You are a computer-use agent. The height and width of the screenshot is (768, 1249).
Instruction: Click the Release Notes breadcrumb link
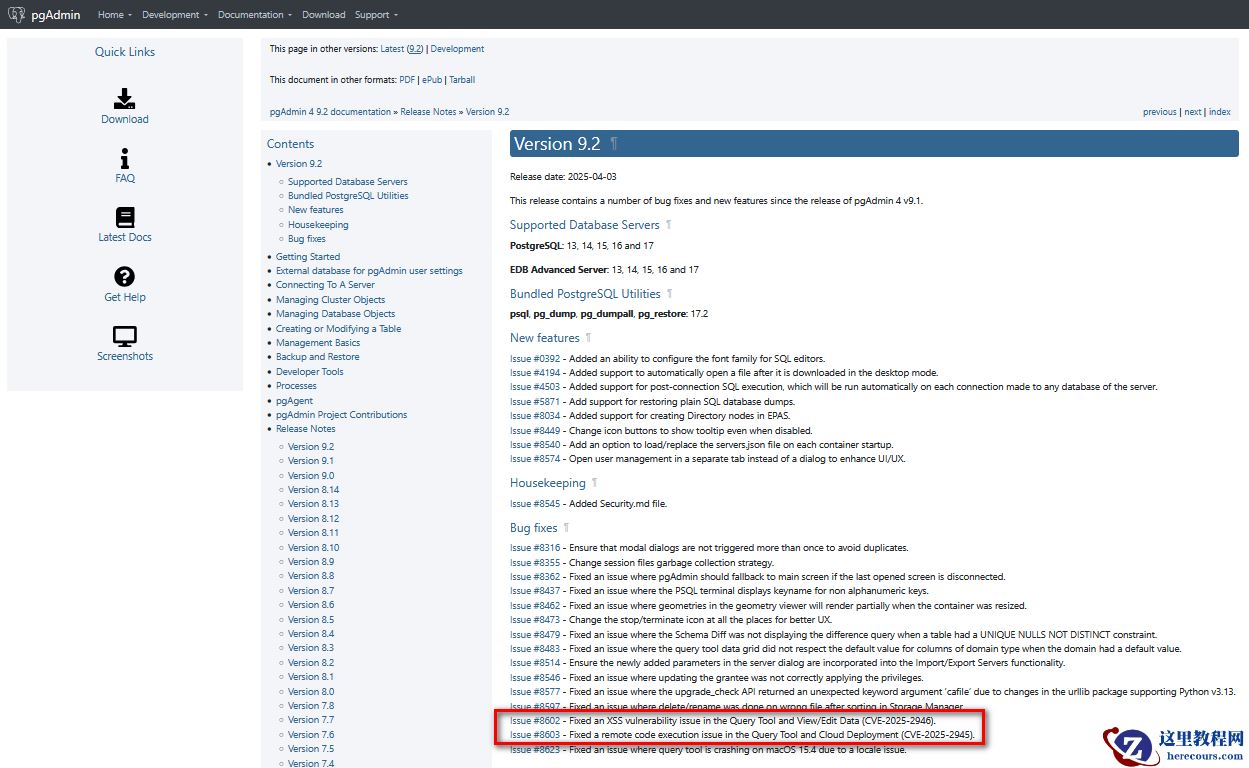[x=428, y=112]
